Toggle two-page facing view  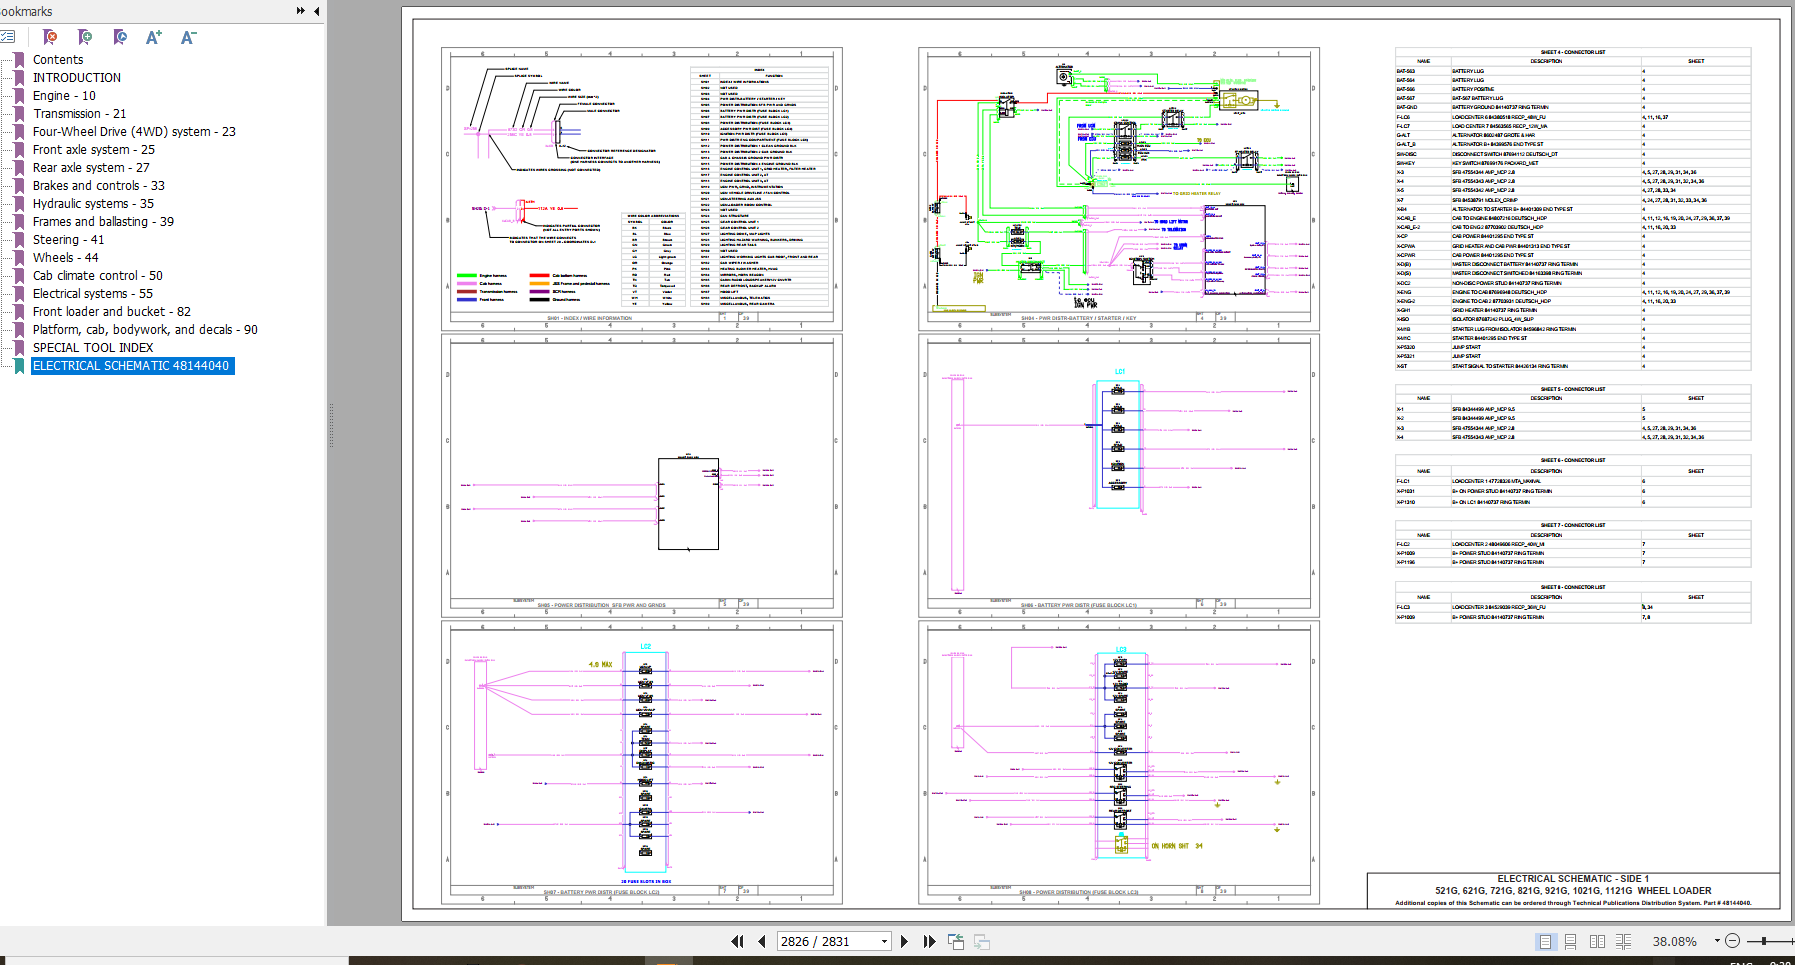click(x=1597, y=941)
